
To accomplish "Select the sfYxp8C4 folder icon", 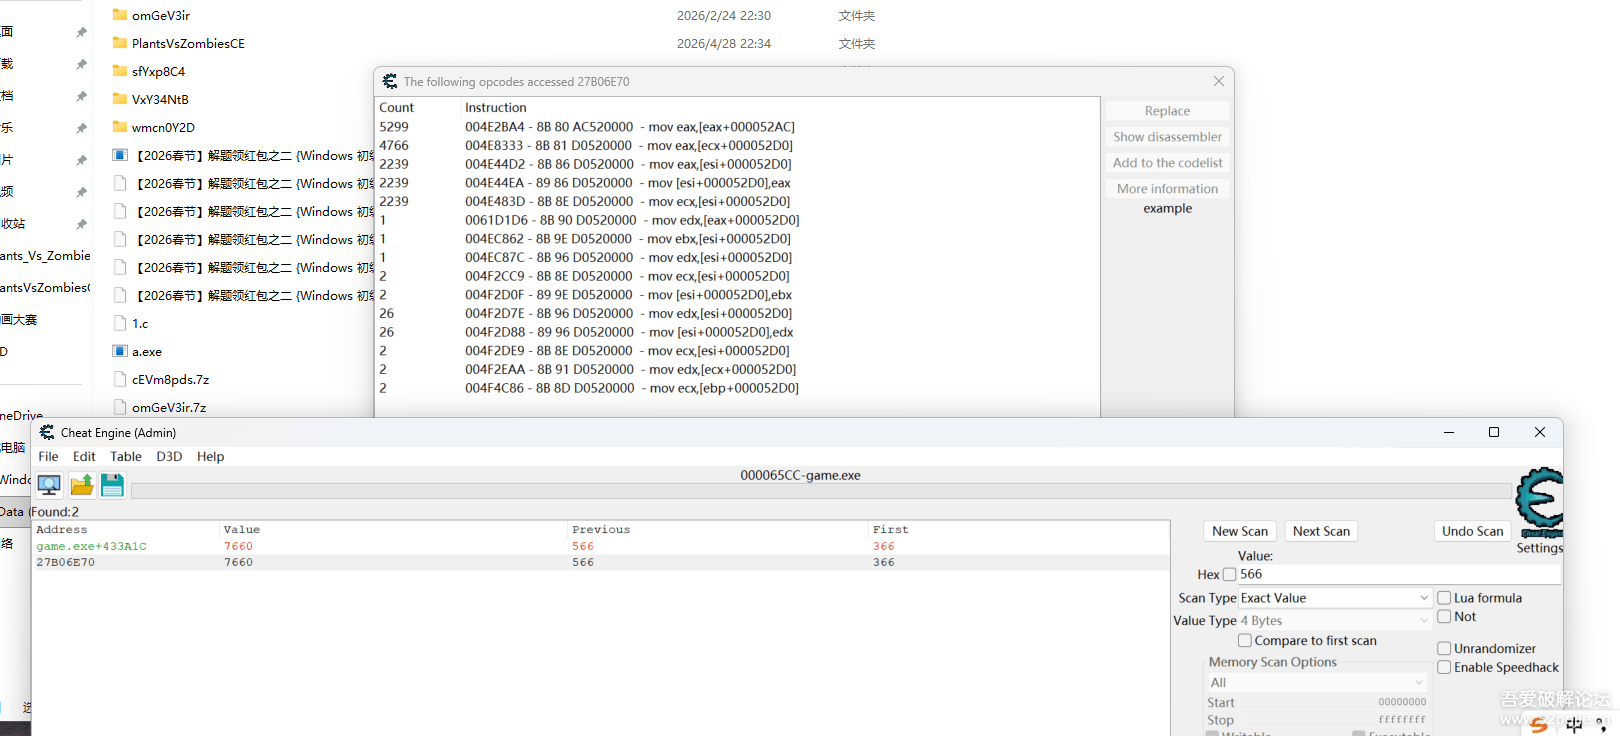I will [x=120, y=71].
